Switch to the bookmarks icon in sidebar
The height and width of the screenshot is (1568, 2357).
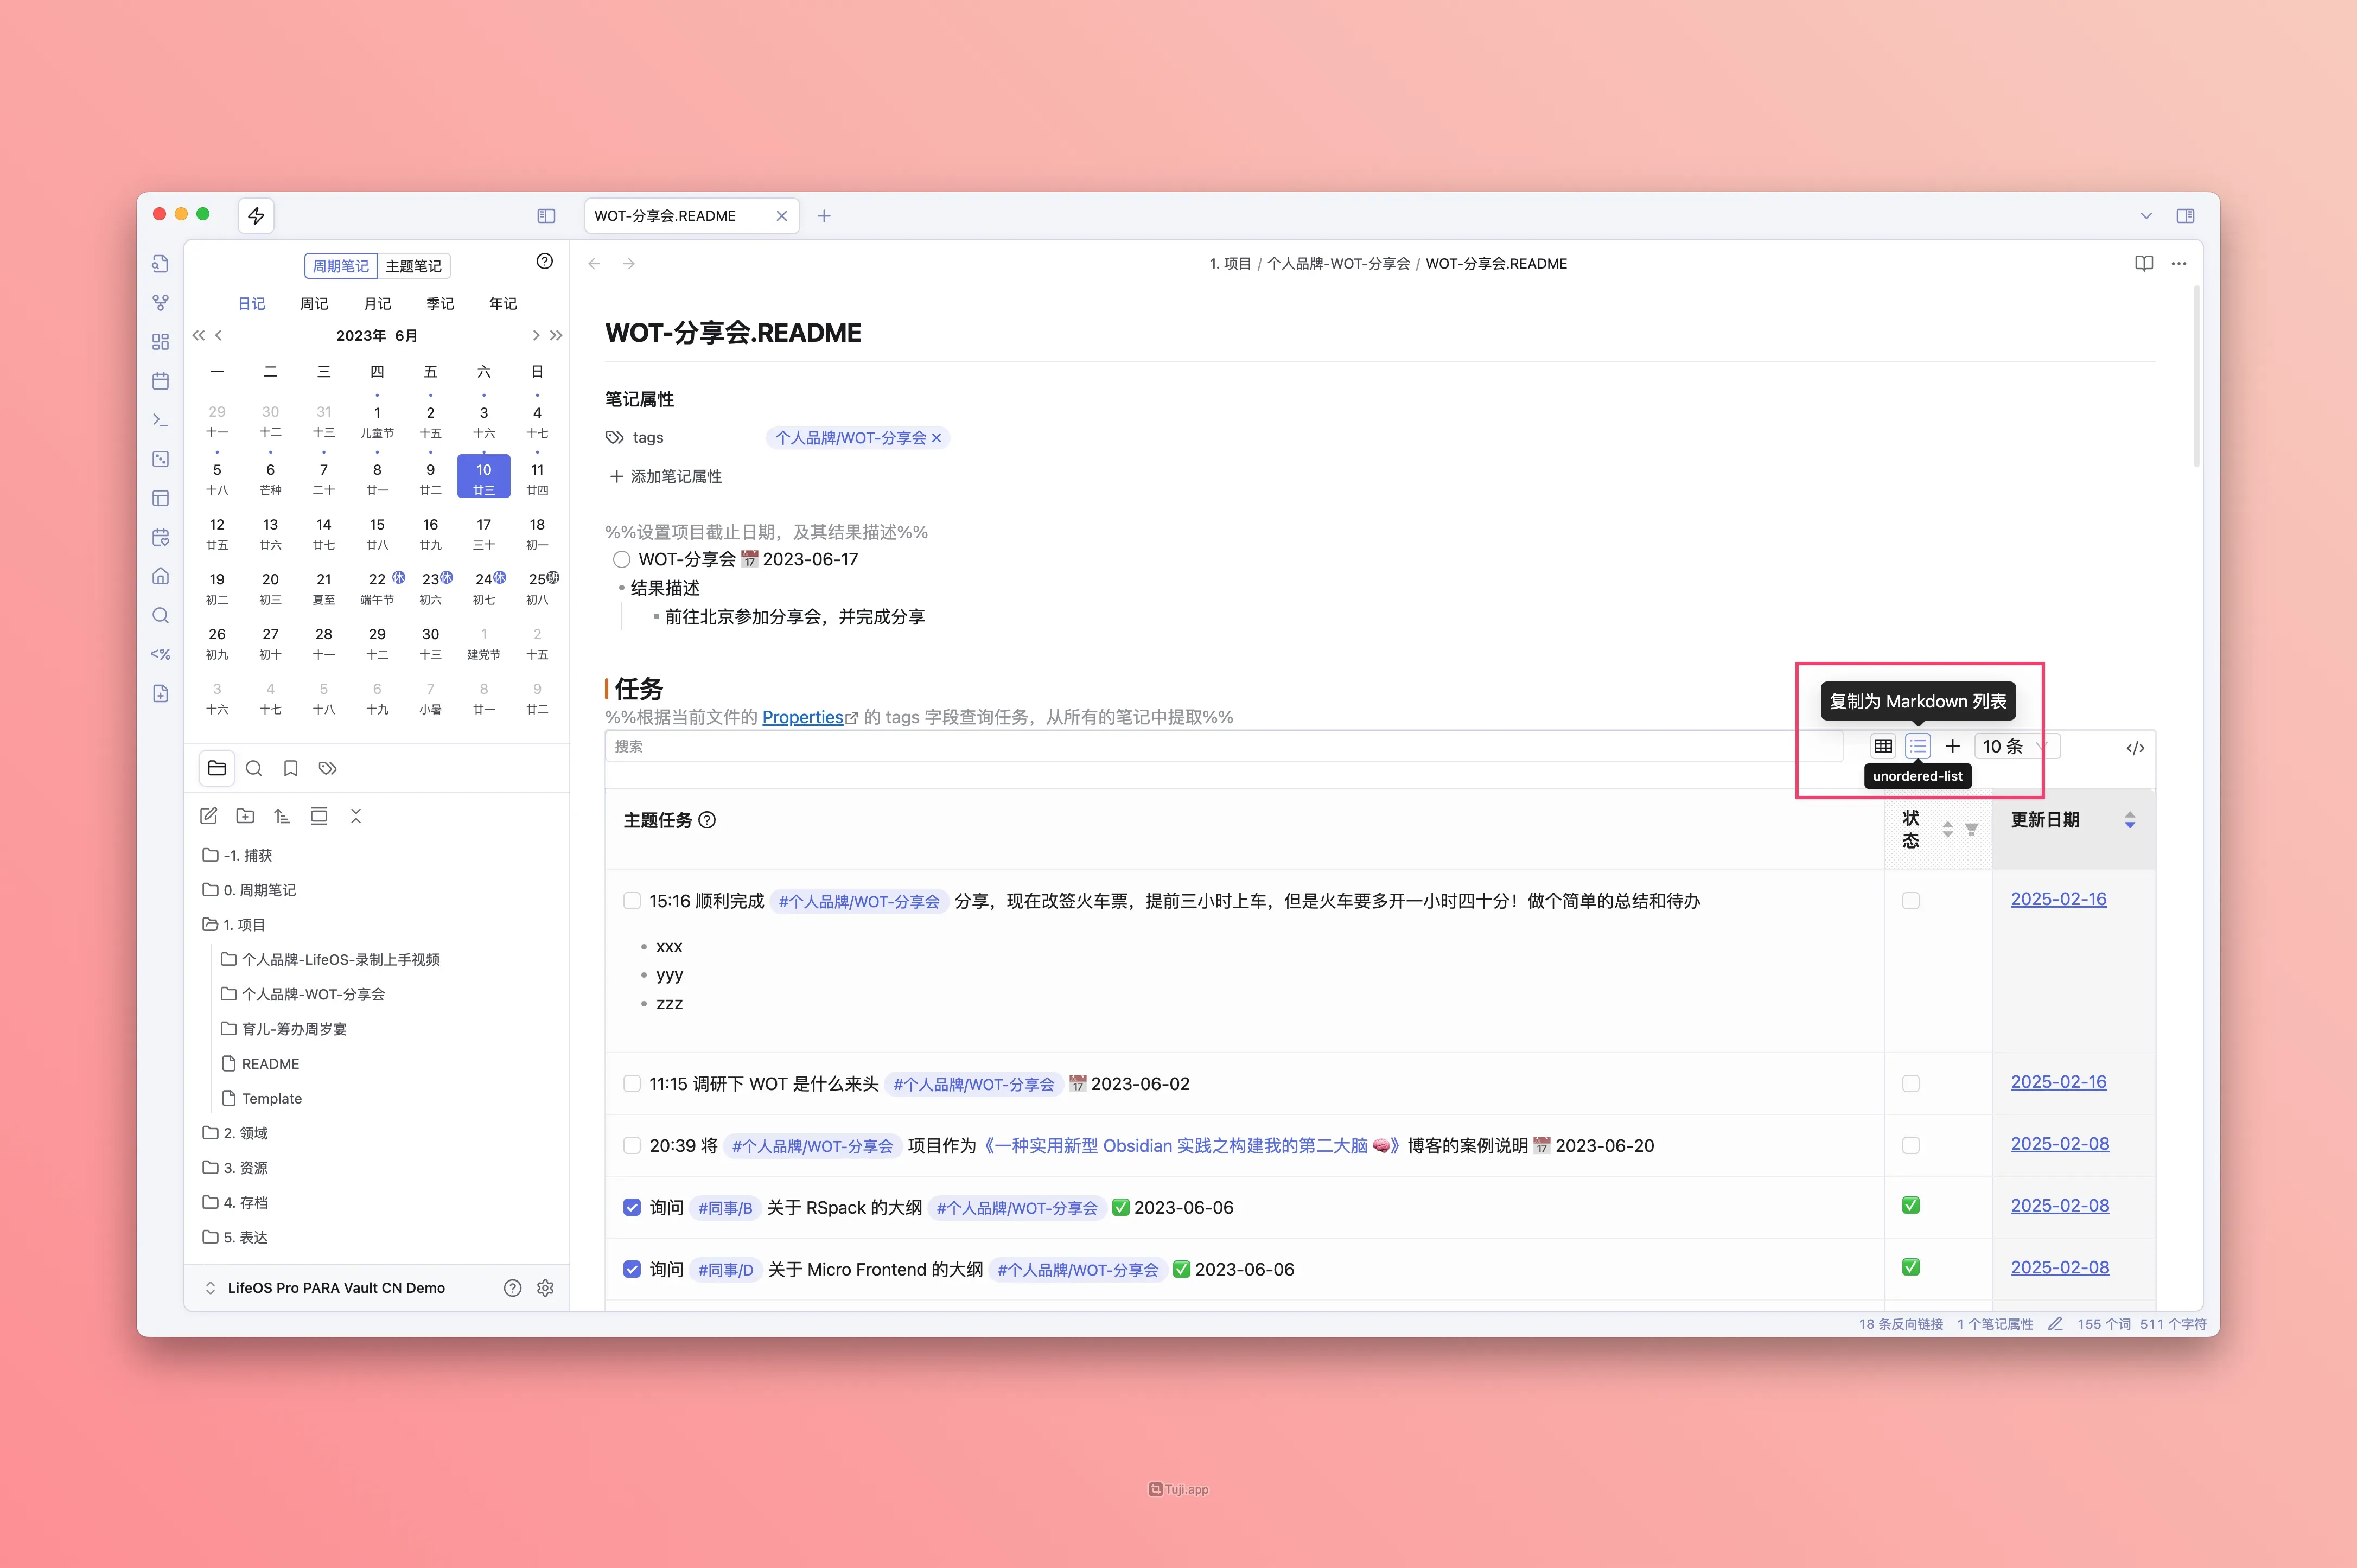291,768
